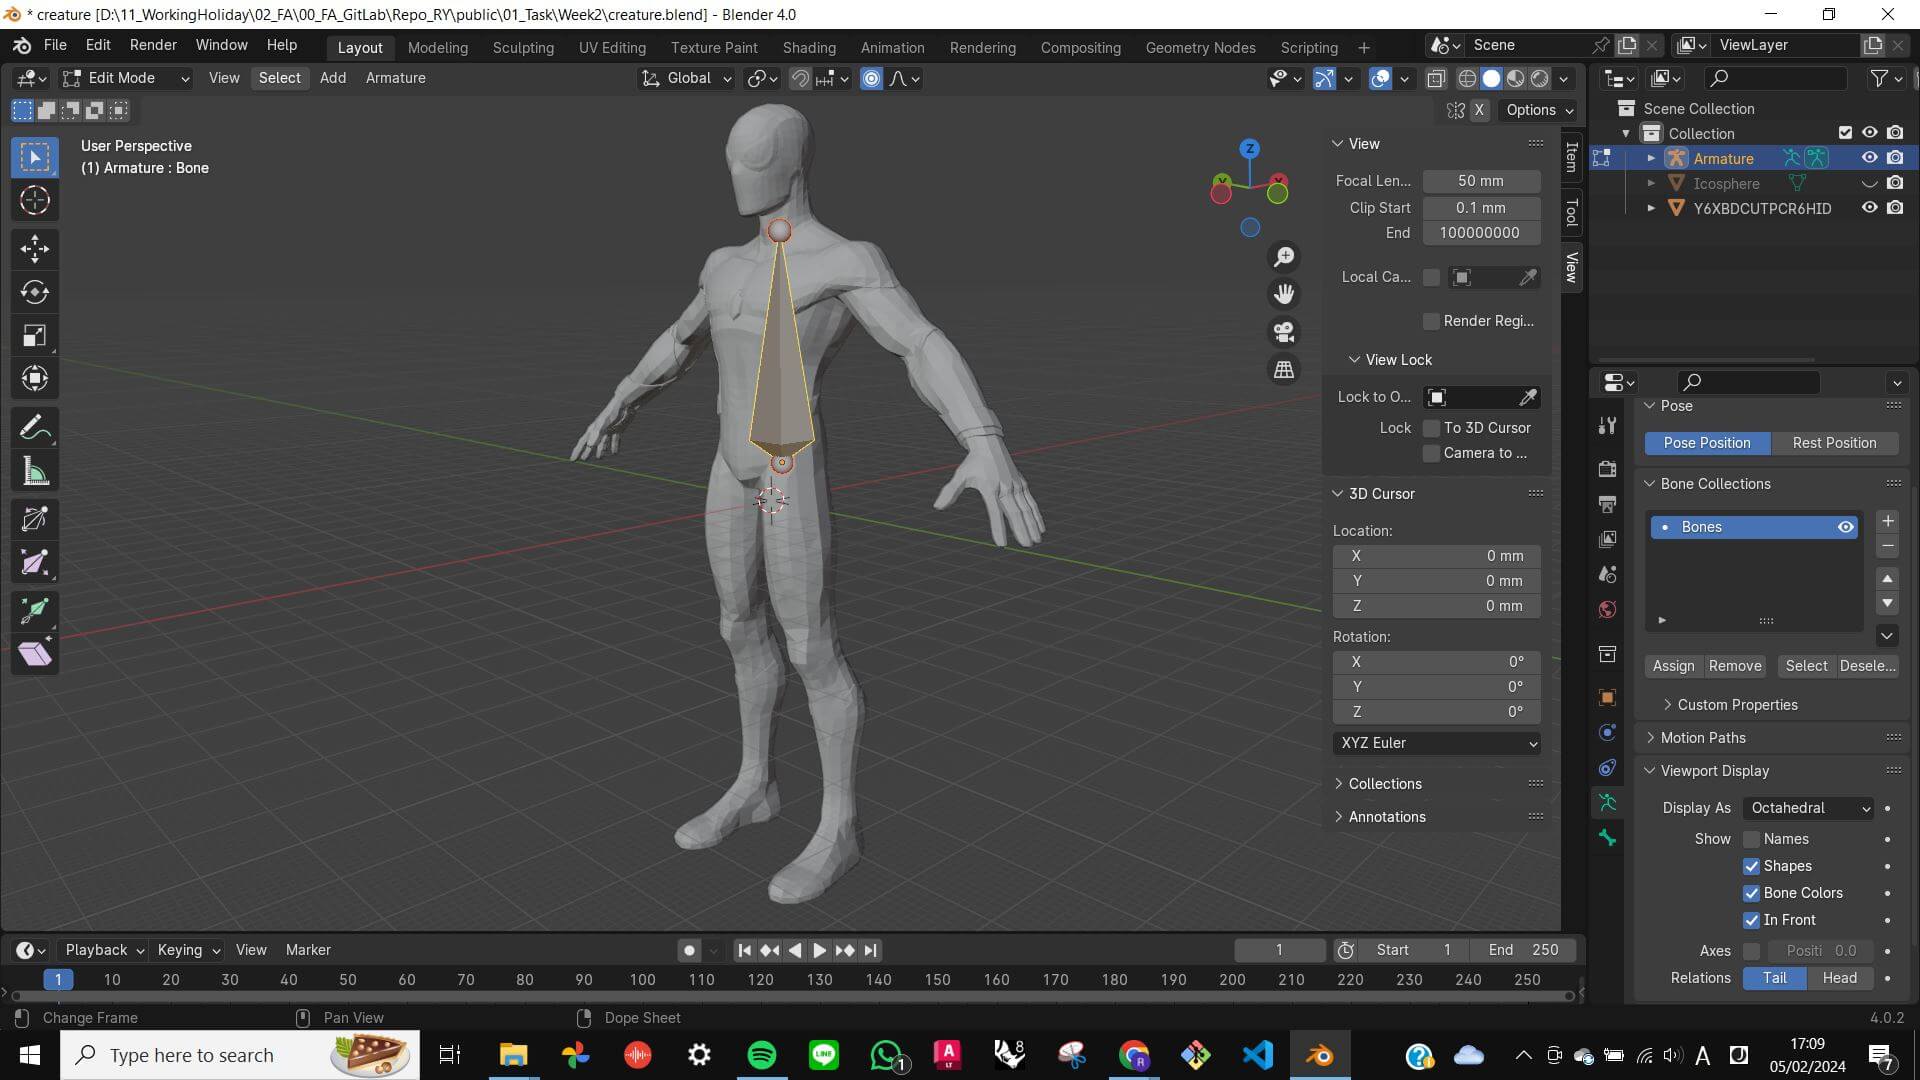Viewport: 1920px width, 1080px height.
Task: Open the Render menu
Action: point(153,45)
